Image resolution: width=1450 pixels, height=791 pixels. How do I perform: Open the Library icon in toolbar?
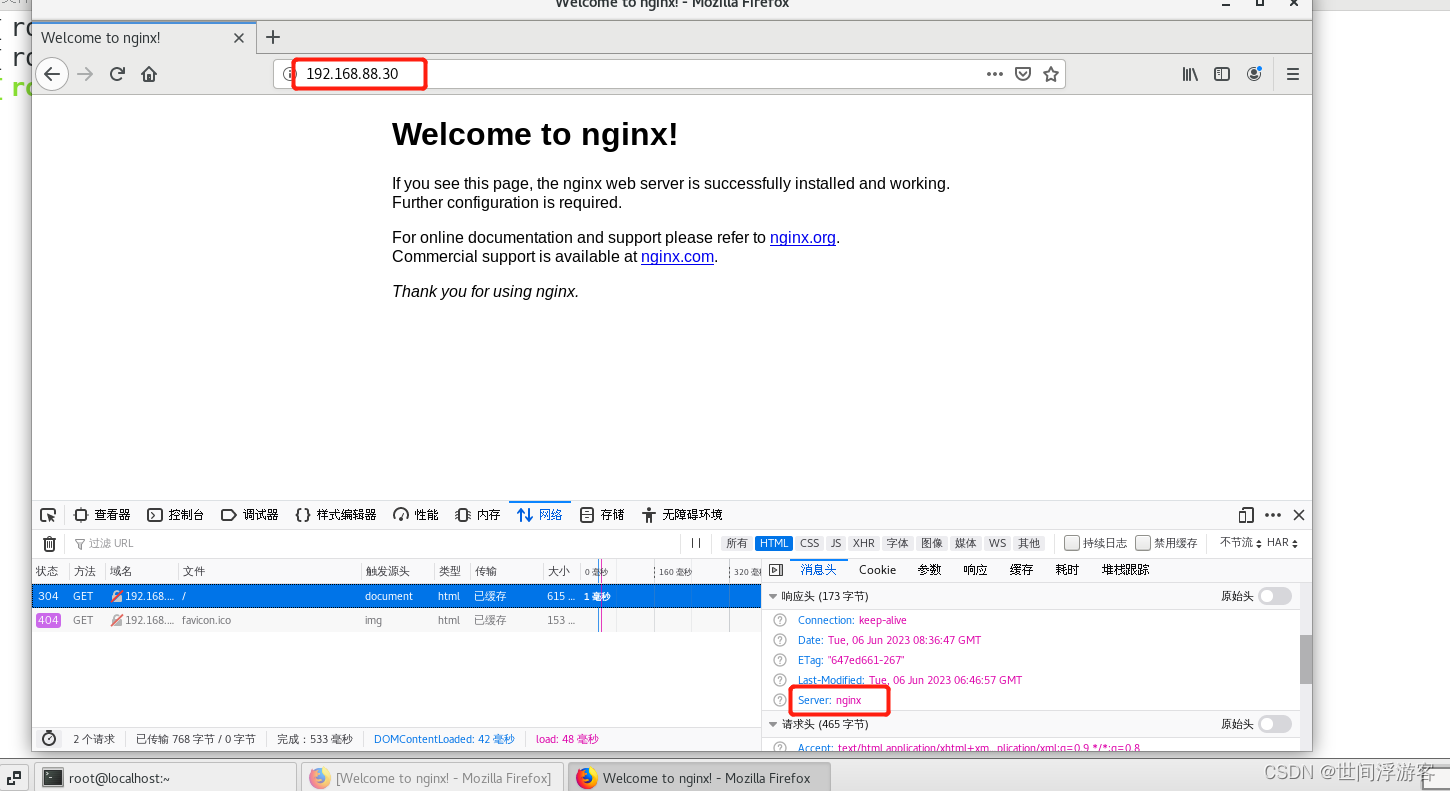(x=1190, y=74)
